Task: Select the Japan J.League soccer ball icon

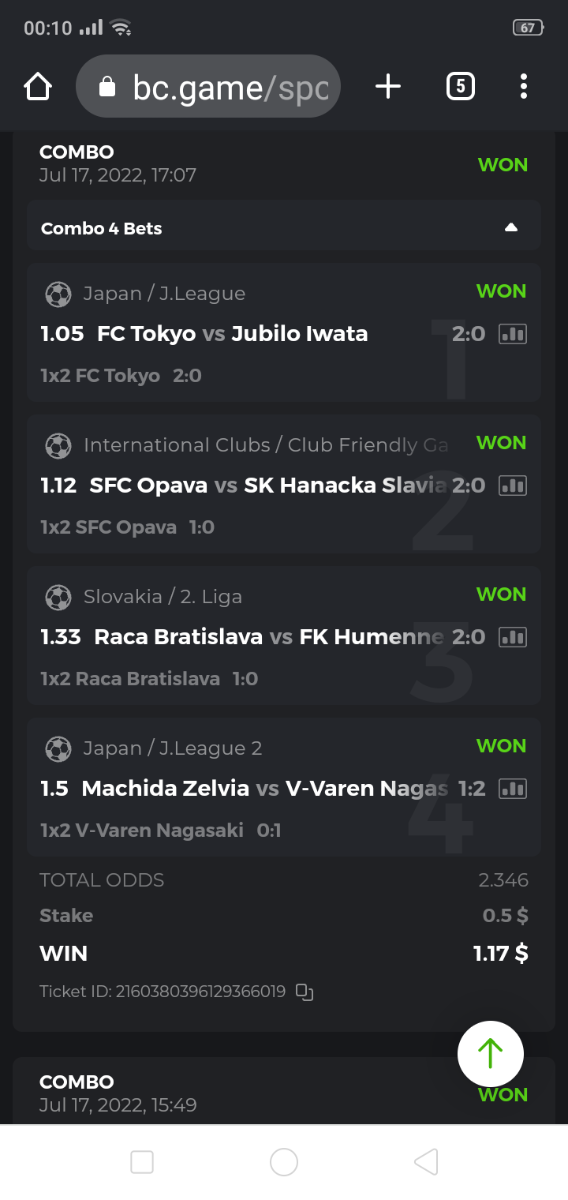Action: (58, 294)
